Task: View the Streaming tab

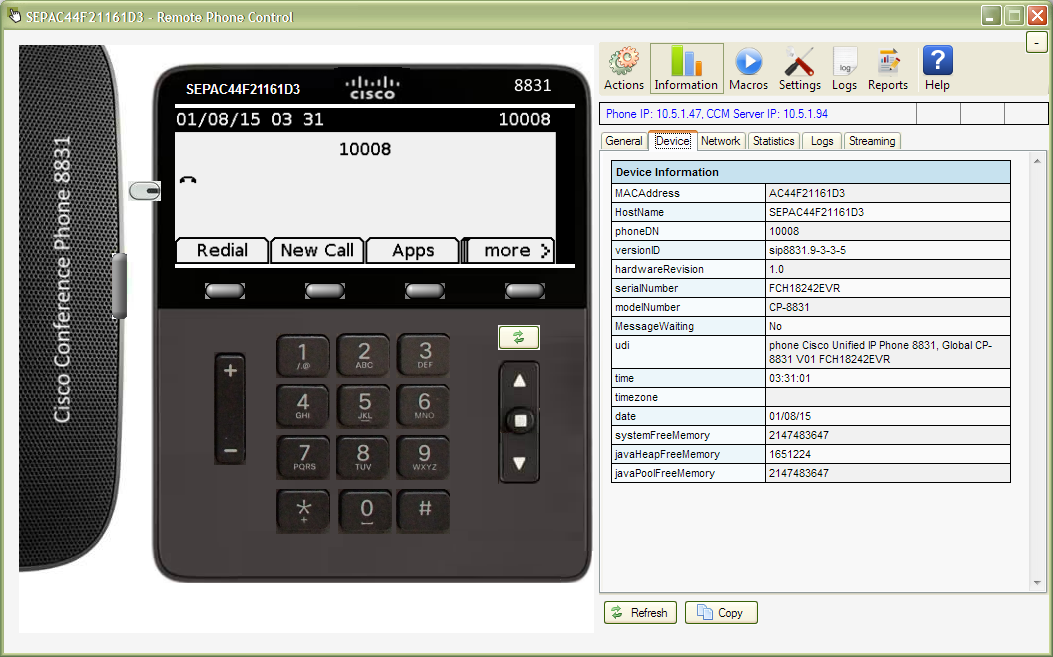Action: point(871,141)
